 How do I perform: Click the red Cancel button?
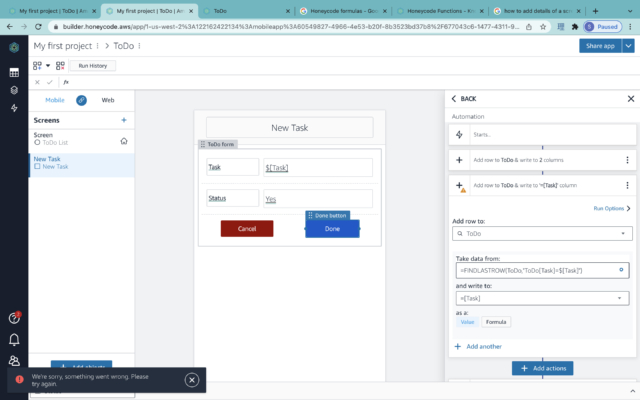[247, 229]
